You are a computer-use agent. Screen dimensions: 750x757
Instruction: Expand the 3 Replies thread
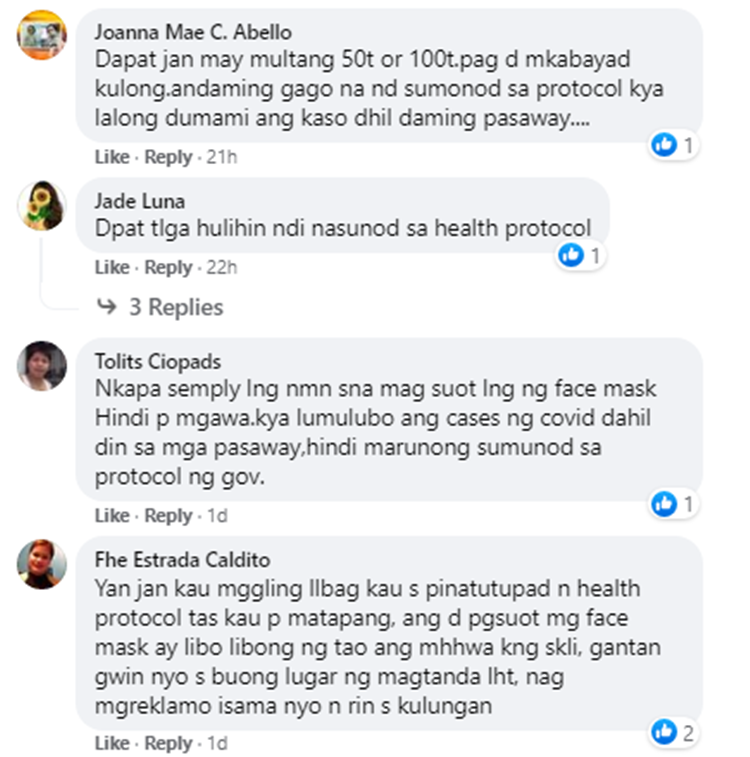[176, 307]
